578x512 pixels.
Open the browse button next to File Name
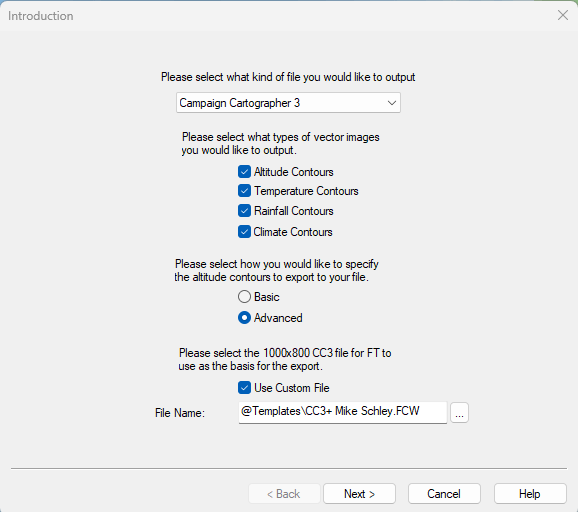pos(459,412)
